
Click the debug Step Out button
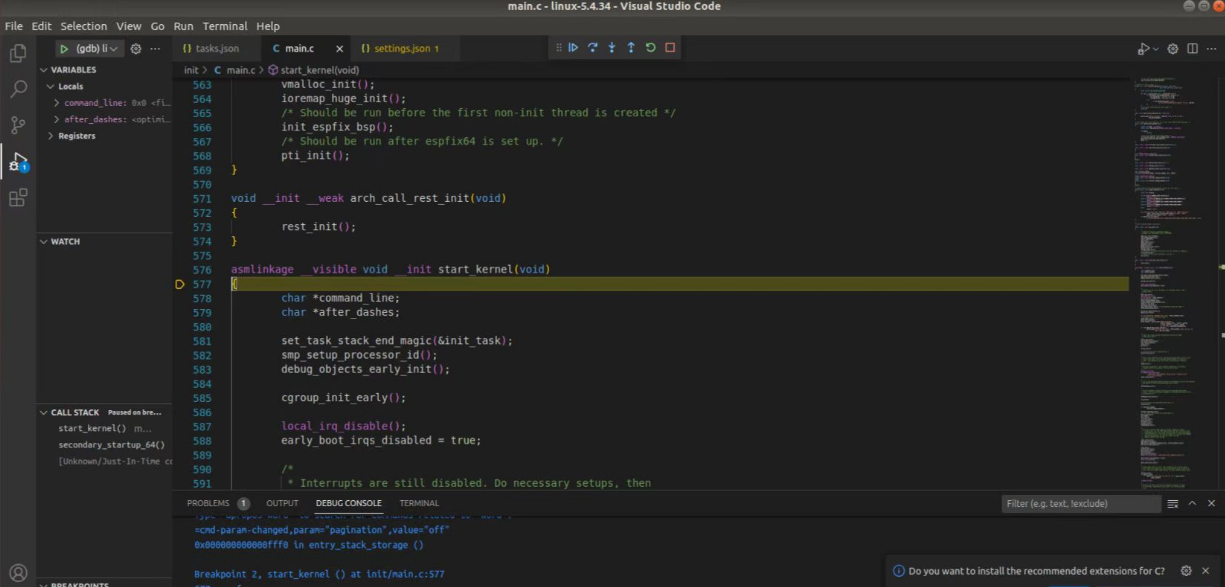pyautogui.click(x=631, y=47)
